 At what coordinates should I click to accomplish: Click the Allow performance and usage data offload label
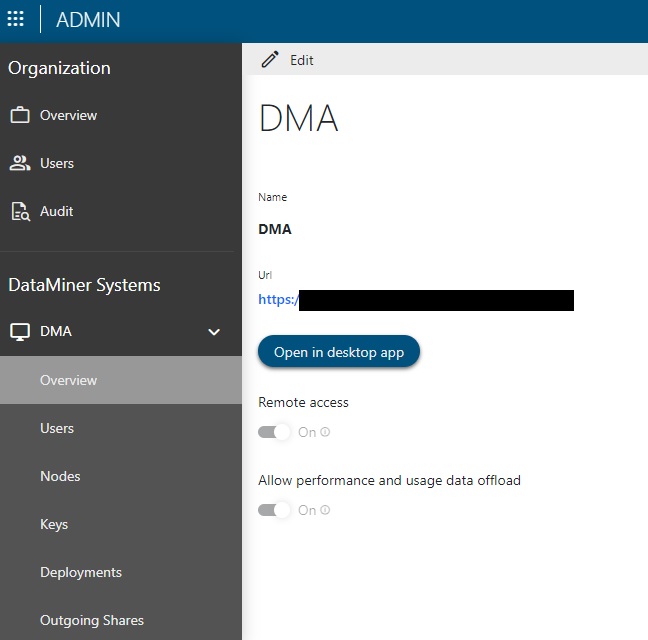click(x=389, y=481)
